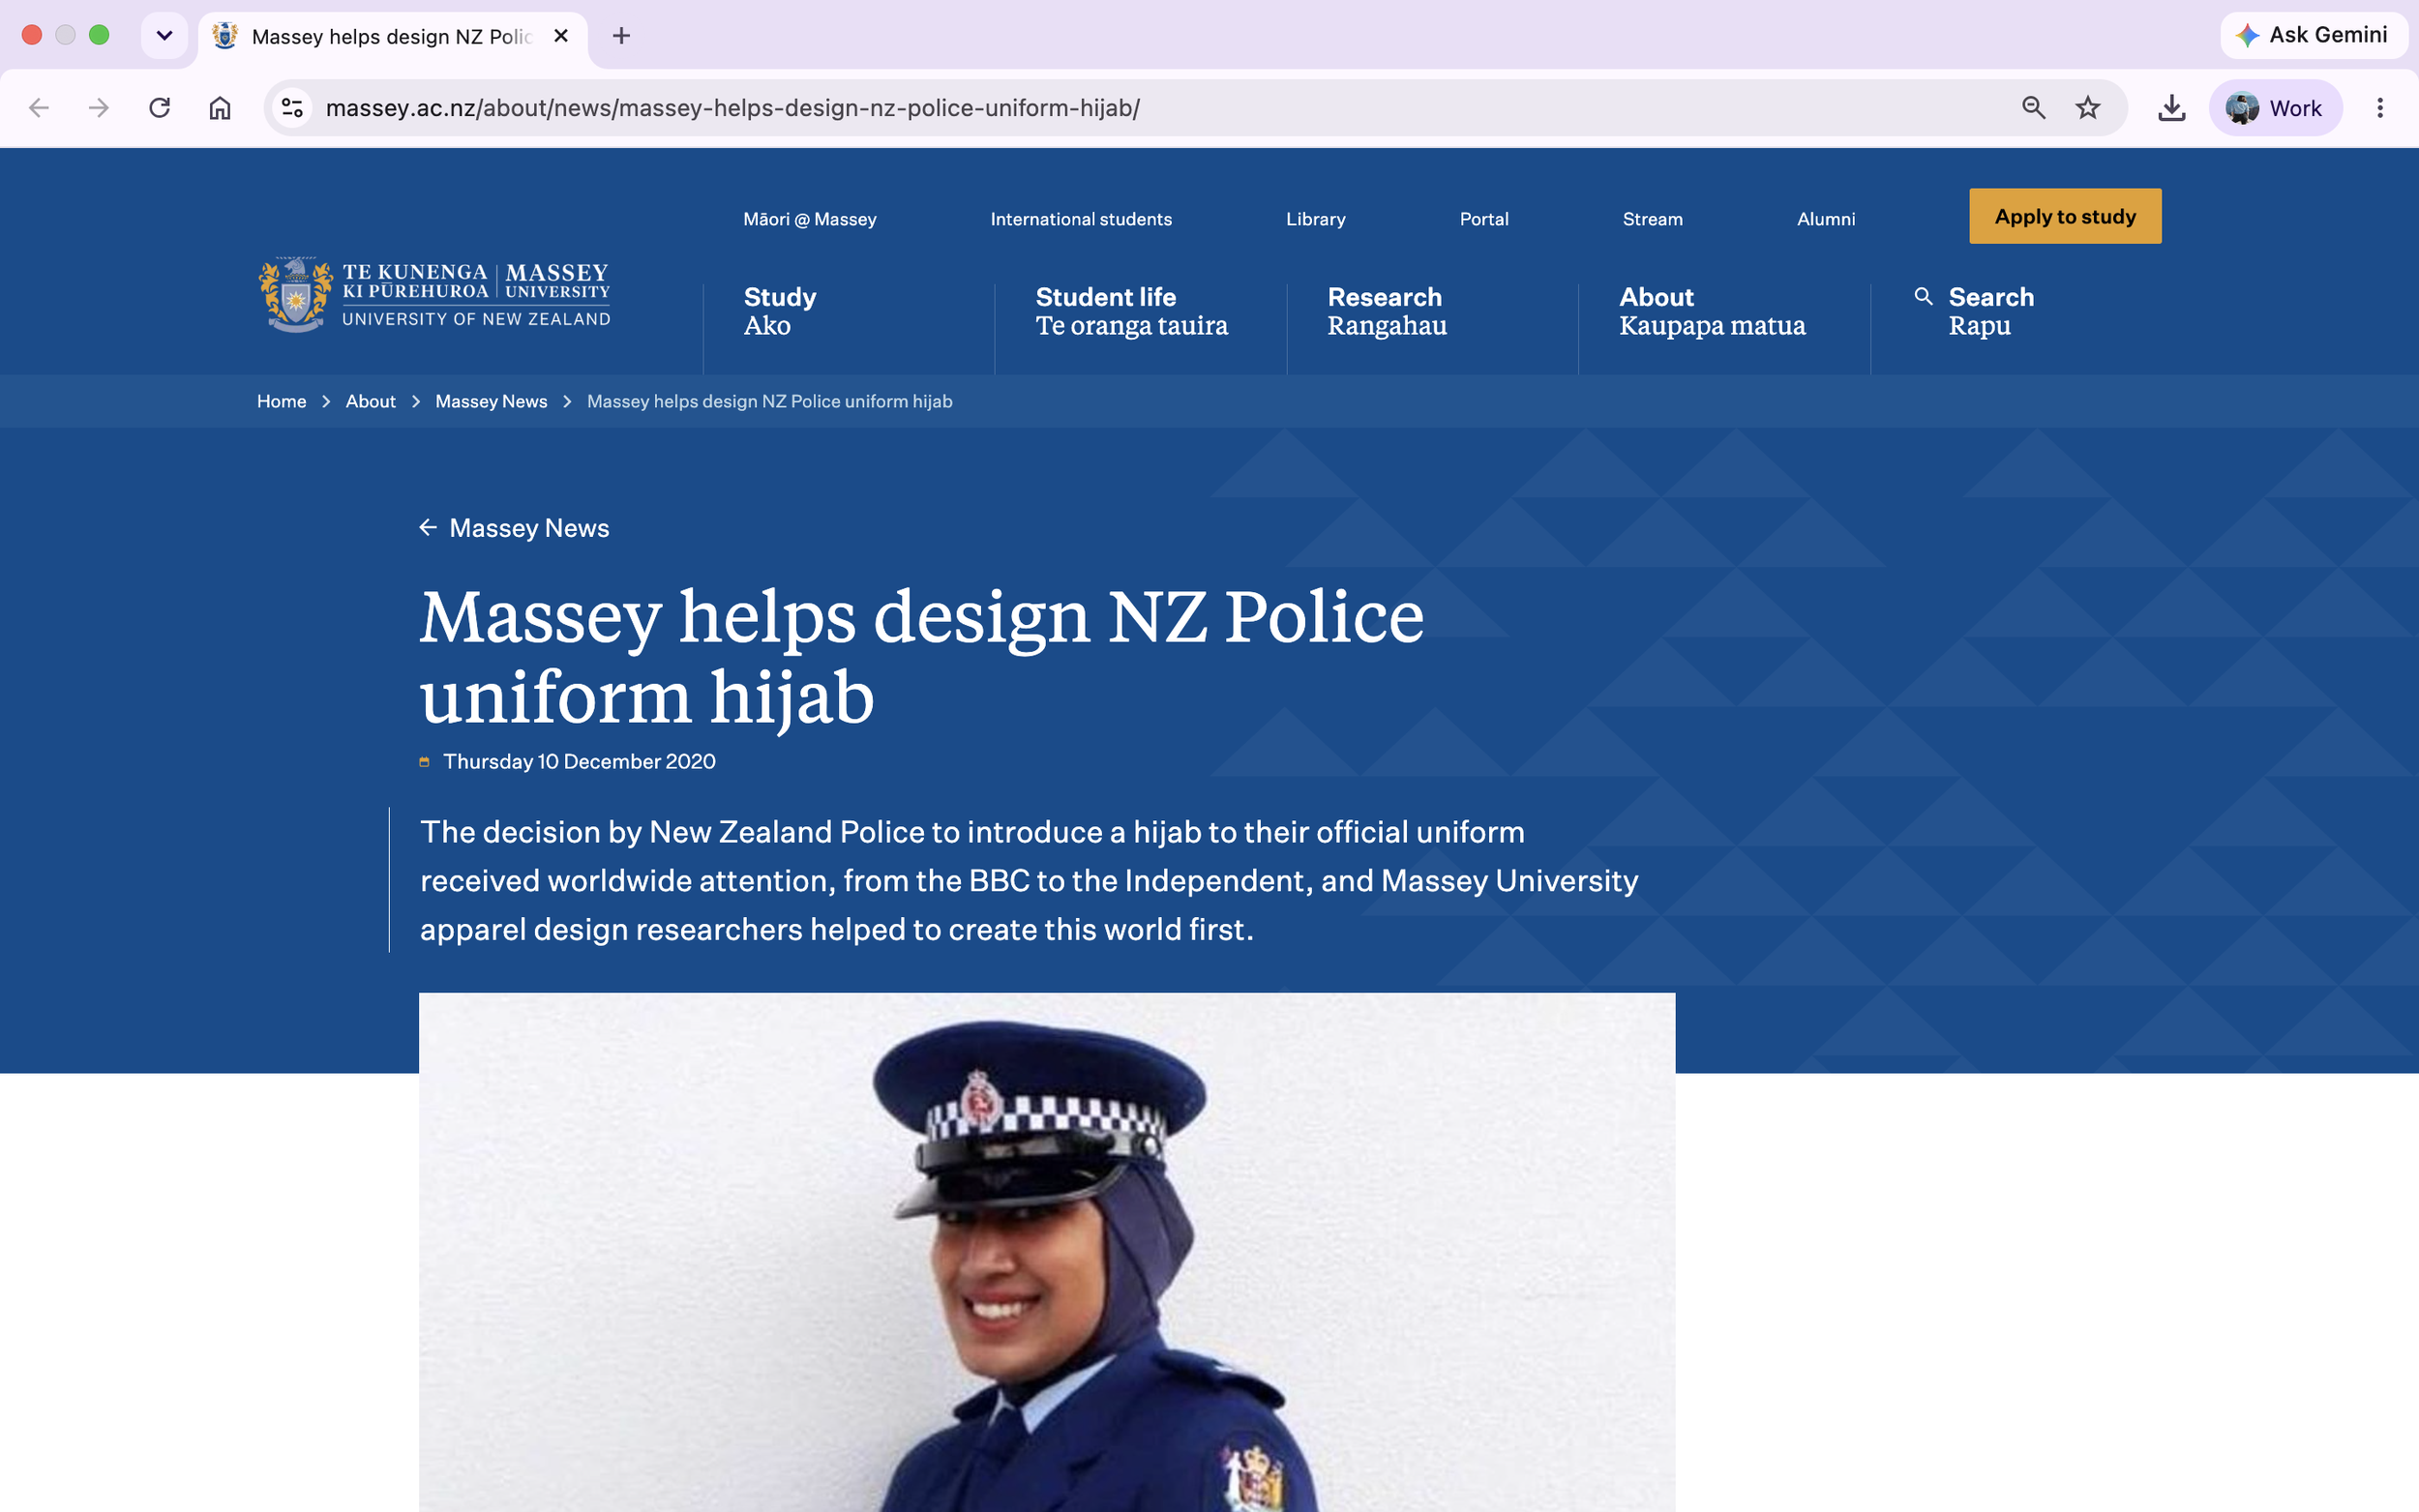Open site information icon in address bar
Screen dimensions: 2419x1512
(292, 108)
